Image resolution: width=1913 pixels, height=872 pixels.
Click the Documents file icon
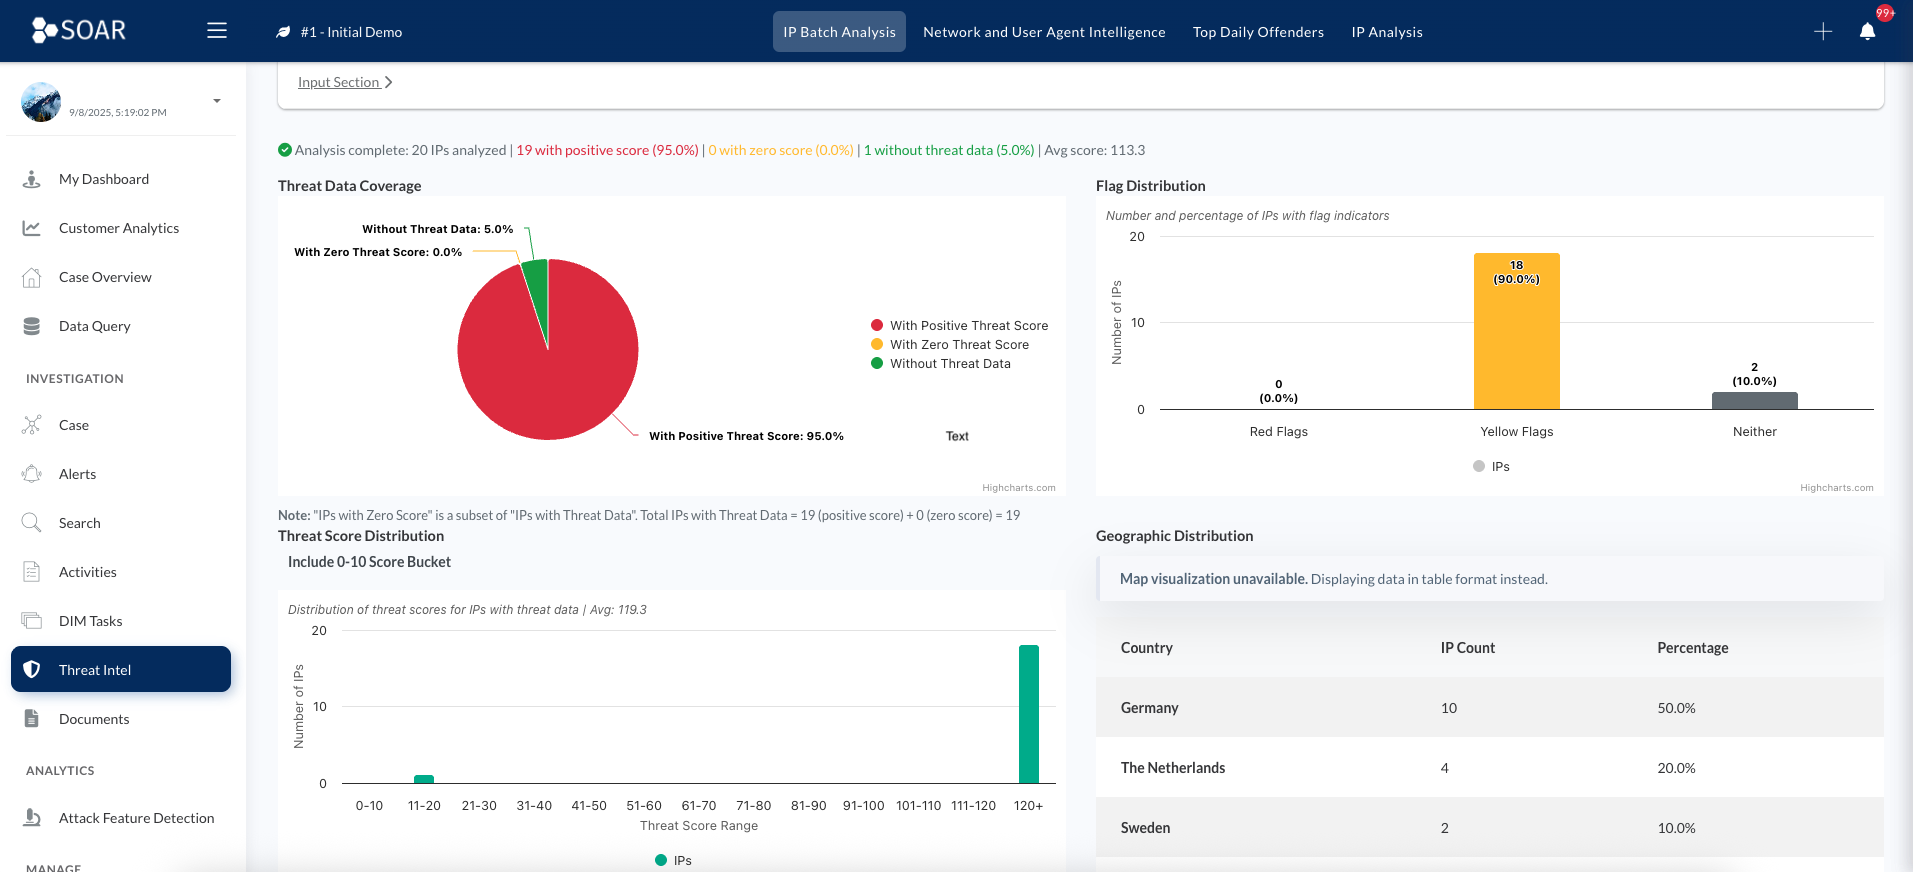32,719
